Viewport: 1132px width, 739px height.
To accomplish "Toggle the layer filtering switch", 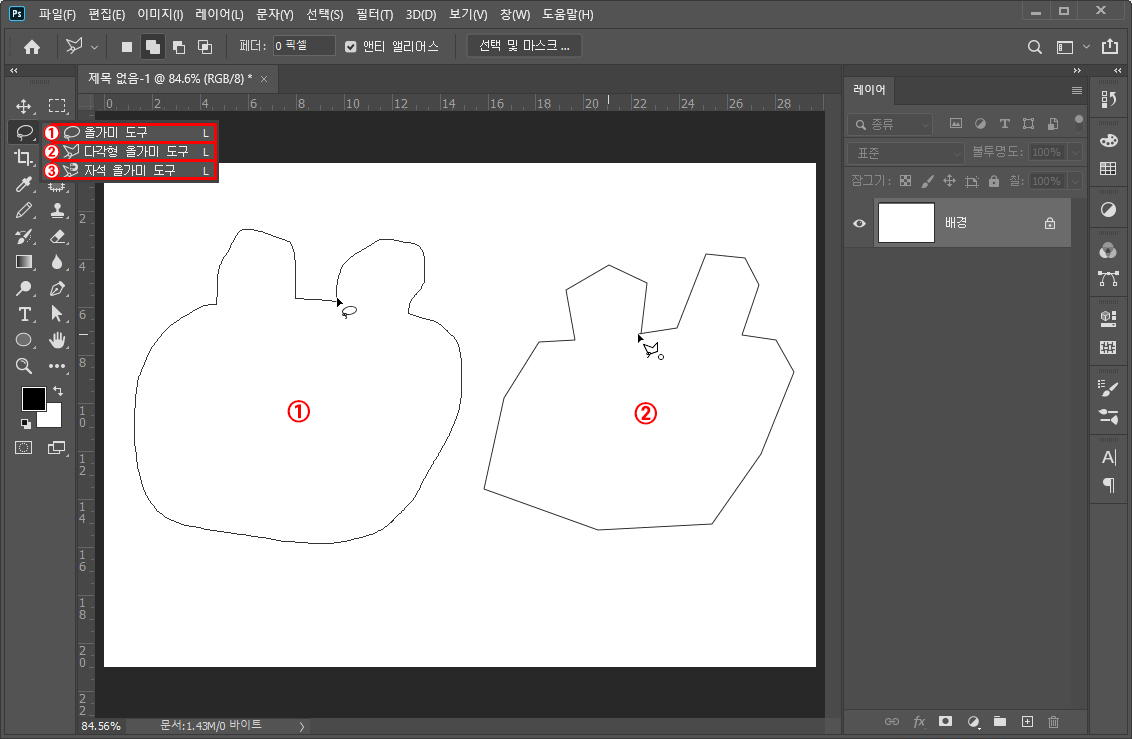I will [1079, 121].
